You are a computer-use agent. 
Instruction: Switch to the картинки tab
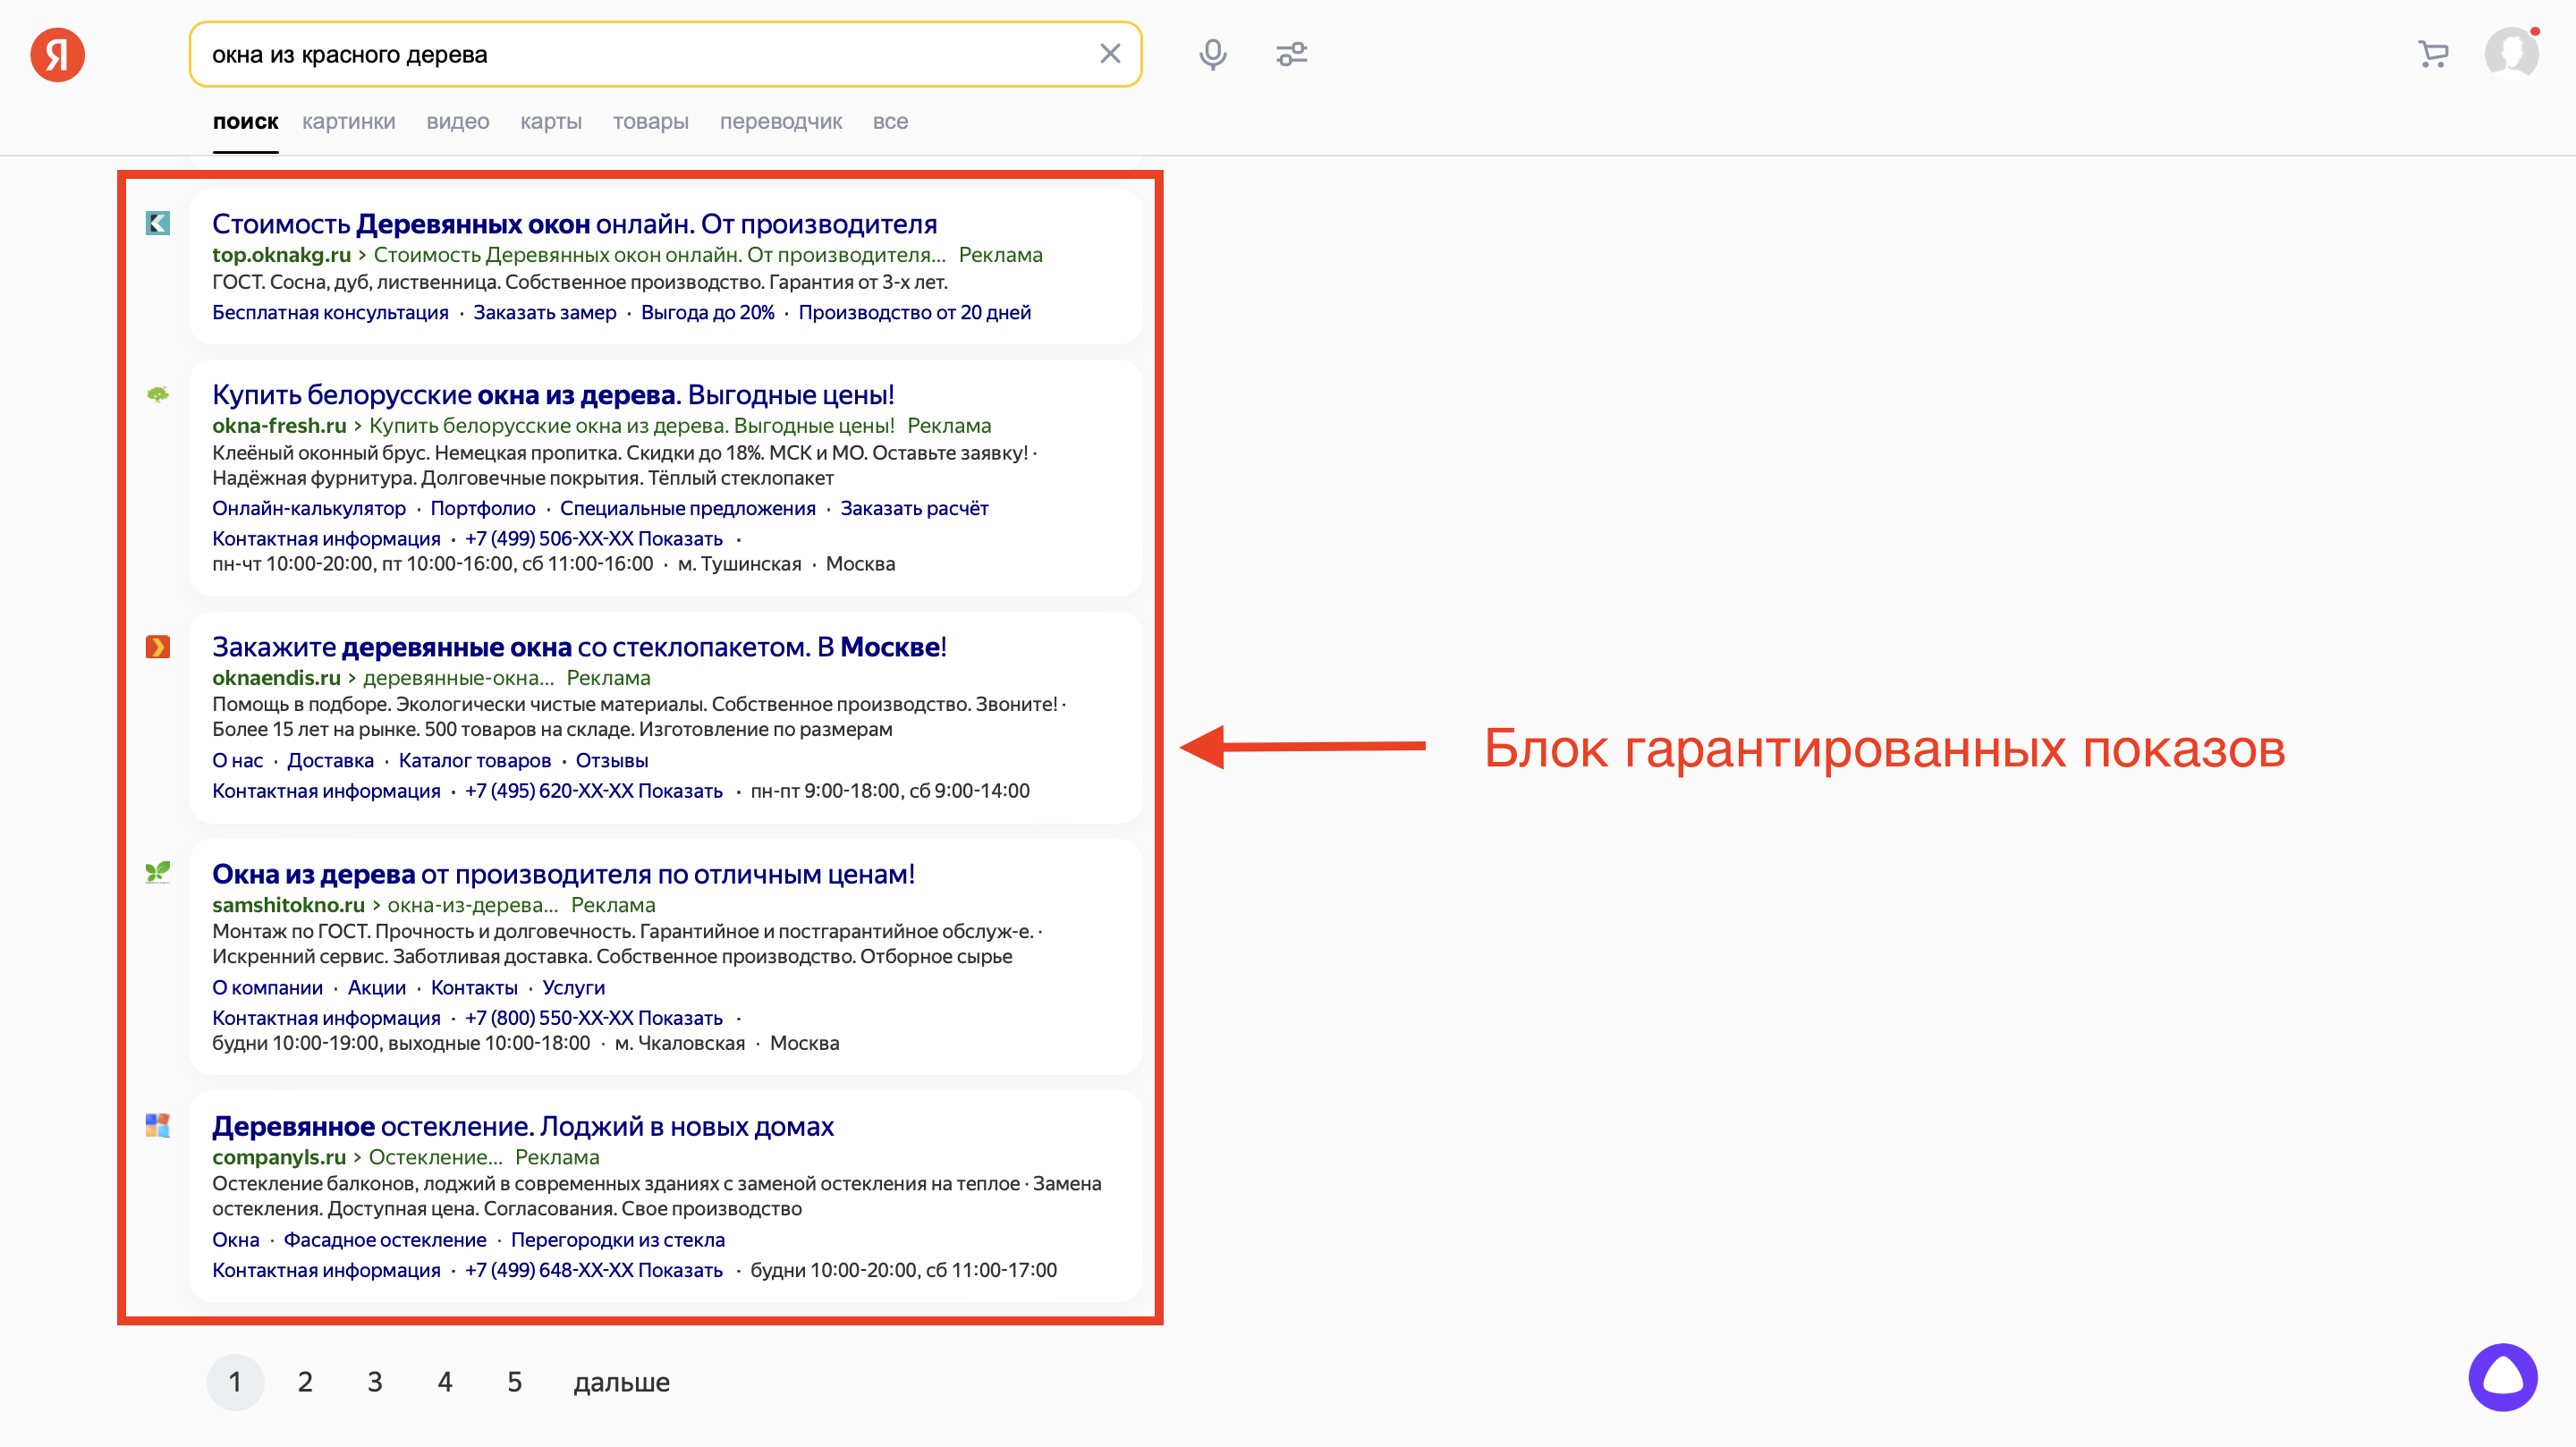(x=348, y=121)
